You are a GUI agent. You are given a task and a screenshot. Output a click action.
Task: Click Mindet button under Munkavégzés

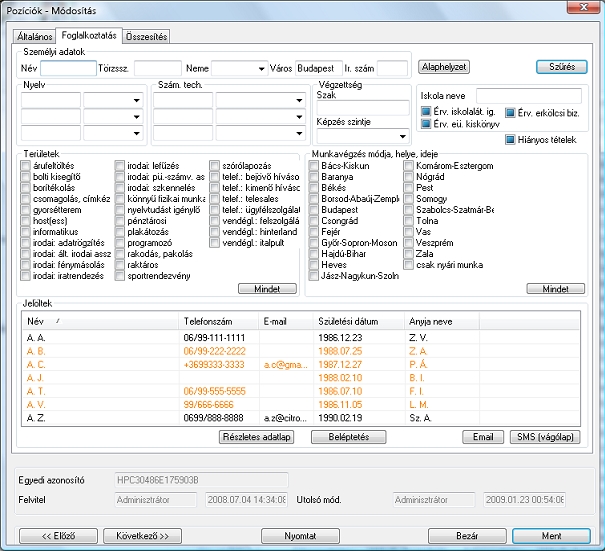(556, 289)
